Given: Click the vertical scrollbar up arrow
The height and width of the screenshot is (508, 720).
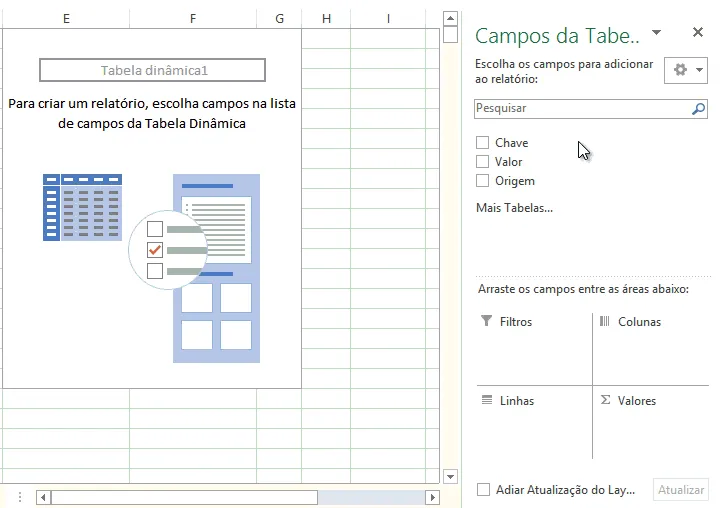Looking at the screenshot, I should coord(450,19).
